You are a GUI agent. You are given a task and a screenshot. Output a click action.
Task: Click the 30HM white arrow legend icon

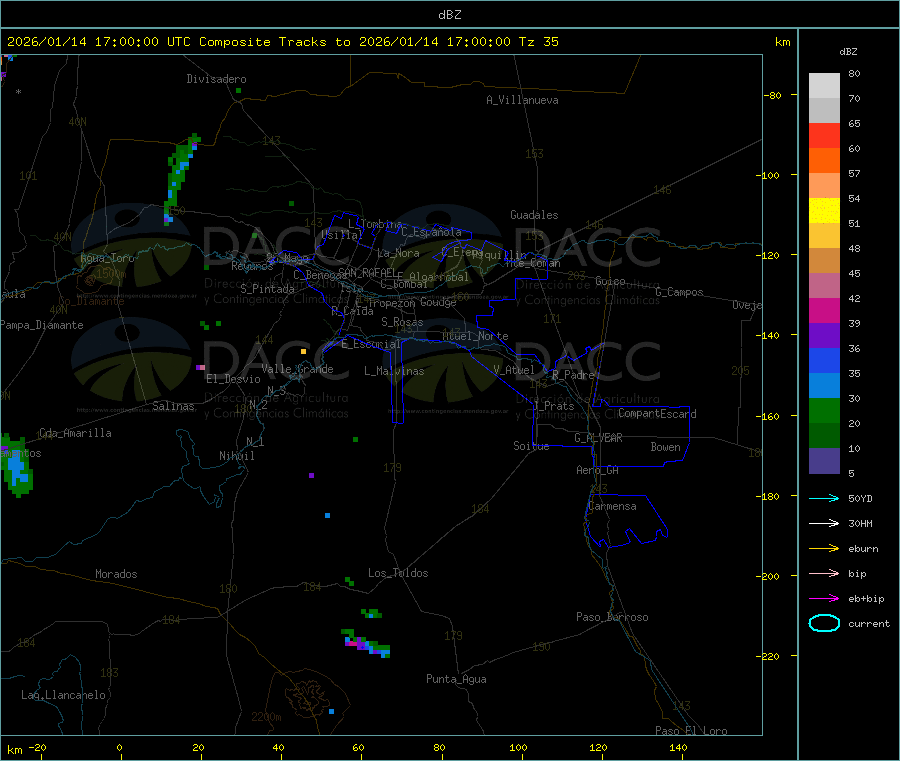pyautogui.click(x=824, y=523)
